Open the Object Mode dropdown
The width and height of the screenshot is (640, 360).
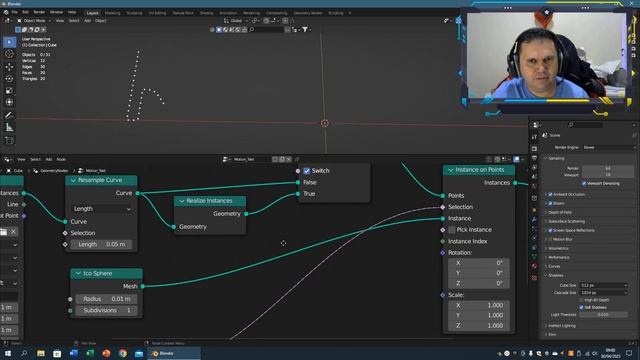(34, 20)
